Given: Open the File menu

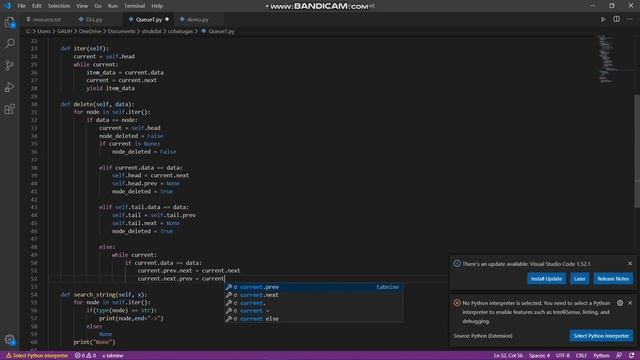Looking at the screenshot, I should tap(21, 6).
